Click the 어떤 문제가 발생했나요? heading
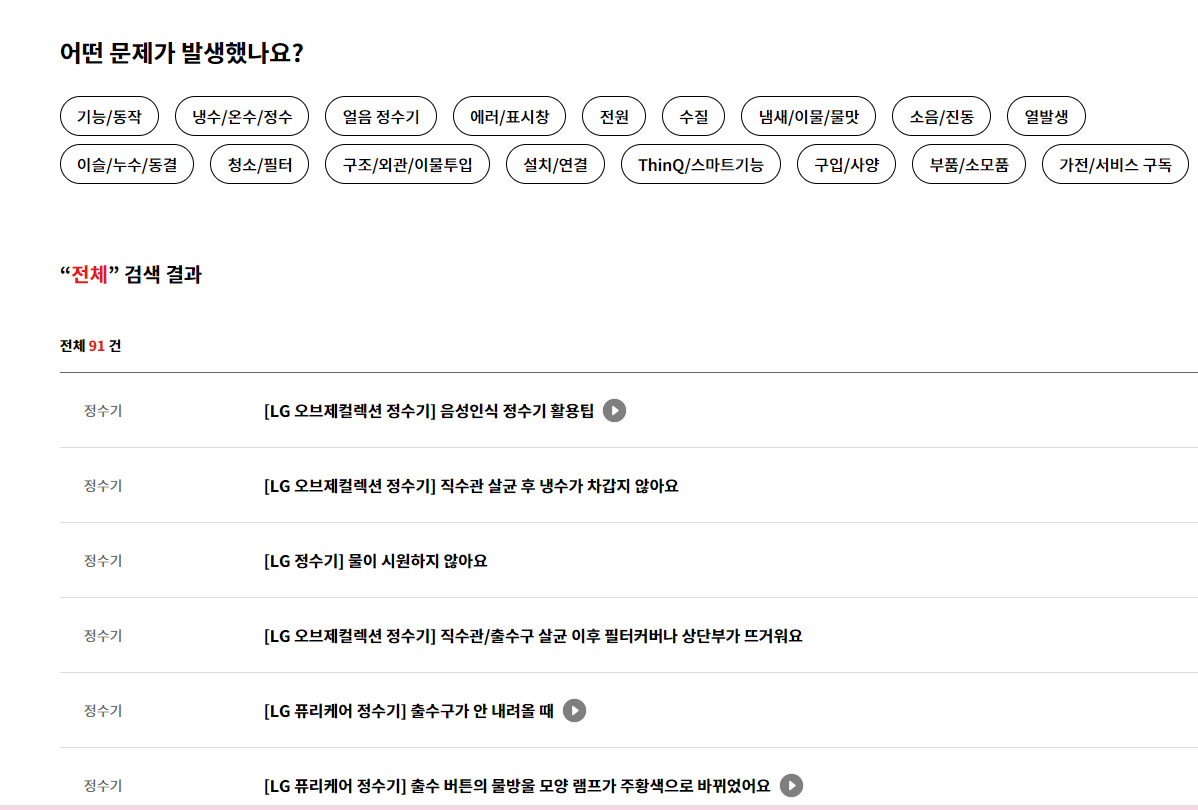The width and height of the screenshot is (1198, 810). click(182, 53)
